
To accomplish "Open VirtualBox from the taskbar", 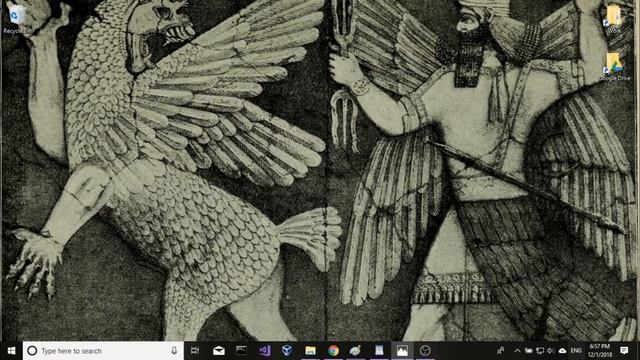I will click(x=287, y=351).
